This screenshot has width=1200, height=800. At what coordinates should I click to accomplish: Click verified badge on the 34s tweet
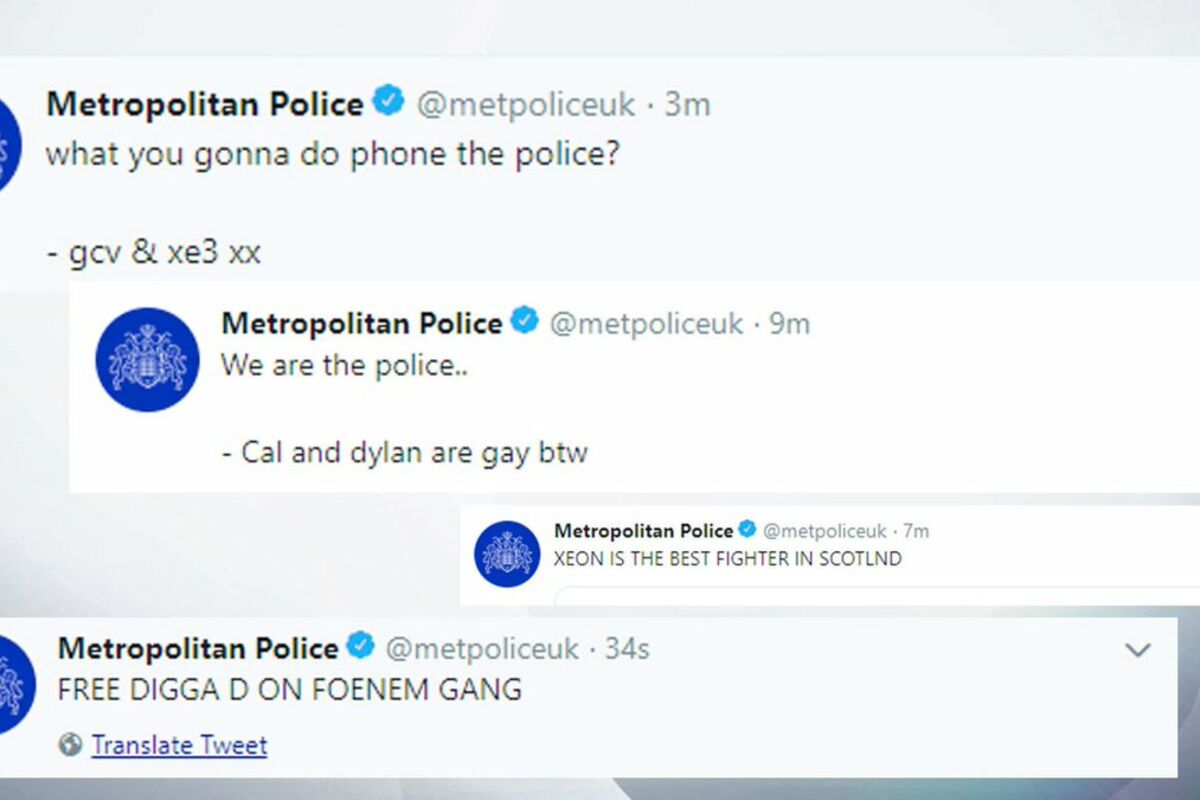pos(360,646)
